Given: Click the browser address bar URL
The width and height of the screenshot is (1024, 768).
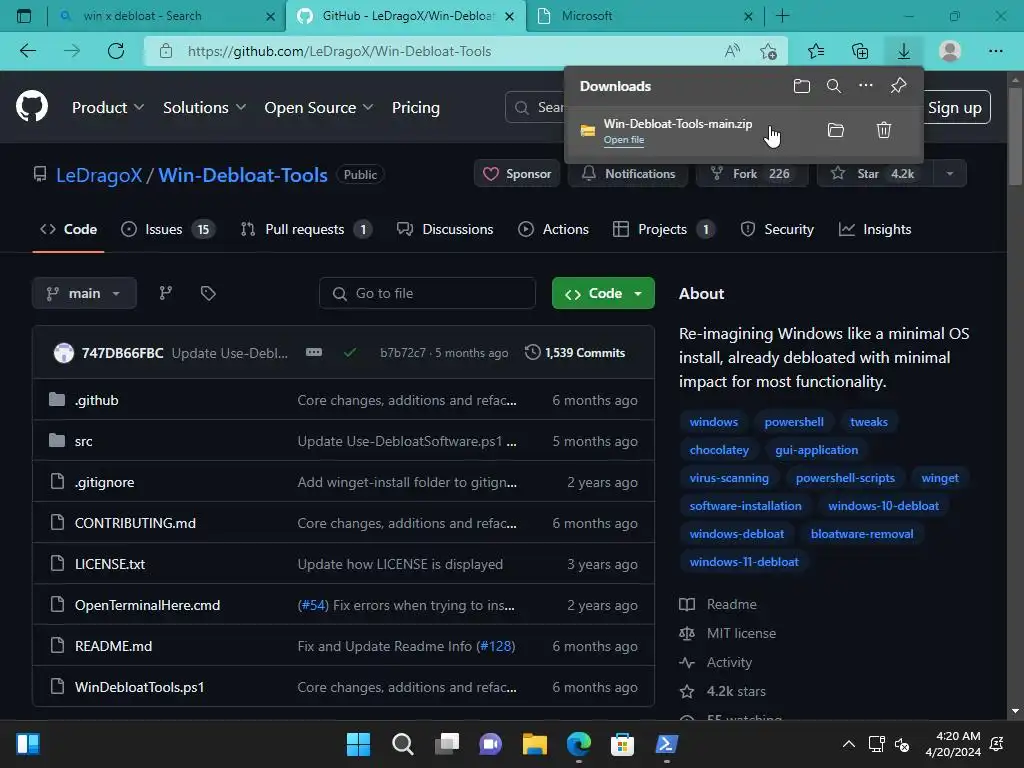Looking at the screenshot, I should (339, 51).
